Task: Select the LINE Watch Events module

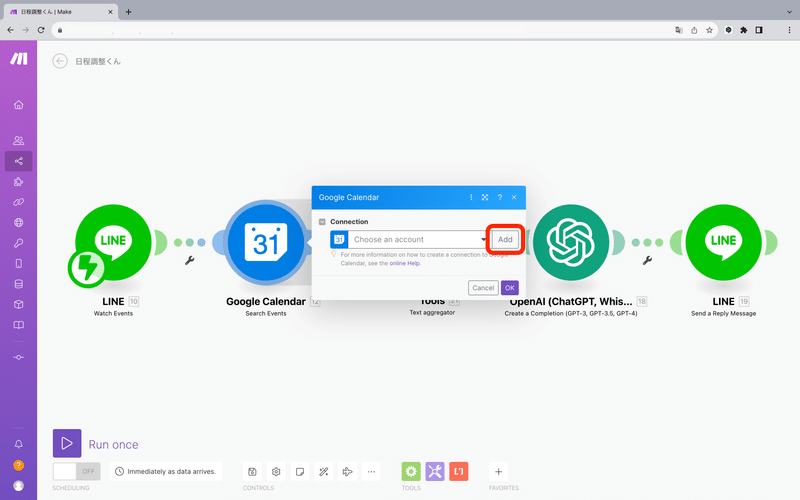Action: (113, 243)
